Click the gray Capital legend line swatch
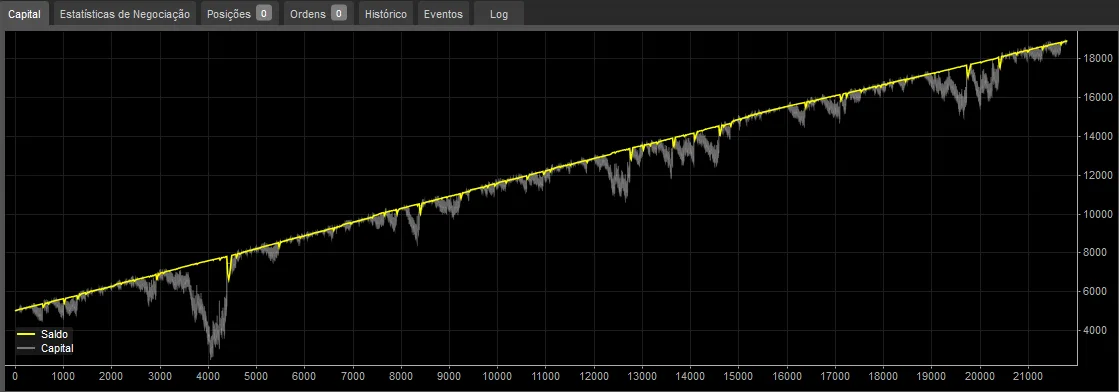This screenshot has height=392, width=1119. [x=26, y=348]
